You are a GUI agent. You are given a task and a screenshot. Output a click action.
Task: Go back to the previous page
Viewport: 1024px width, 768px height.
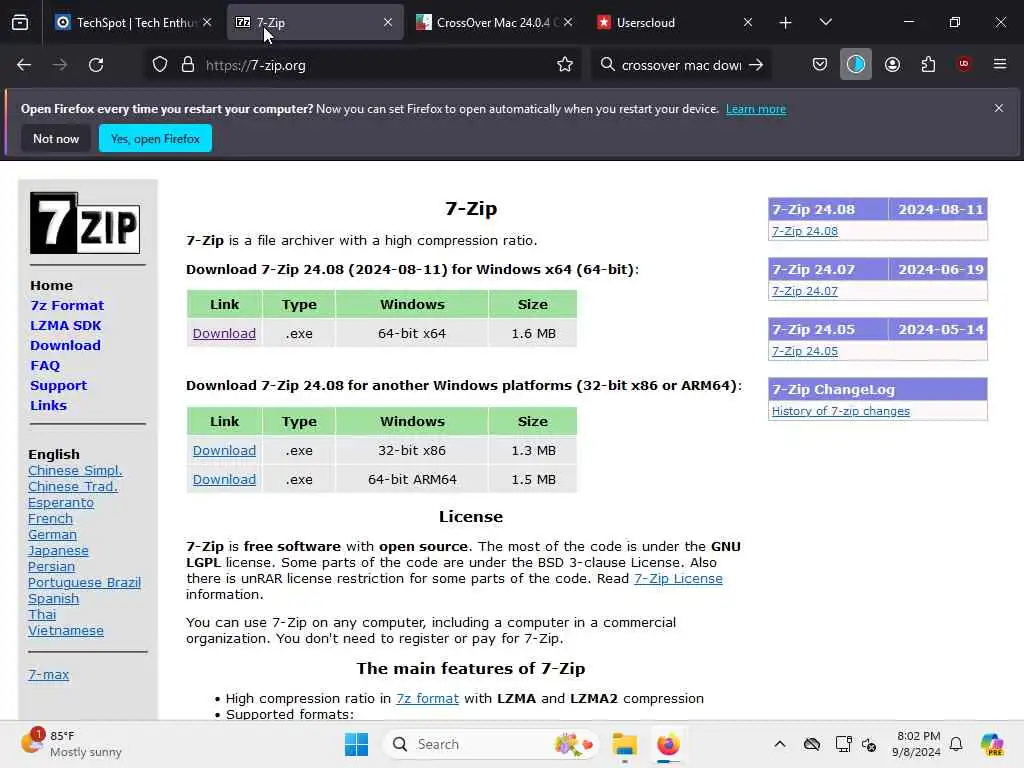24,65
